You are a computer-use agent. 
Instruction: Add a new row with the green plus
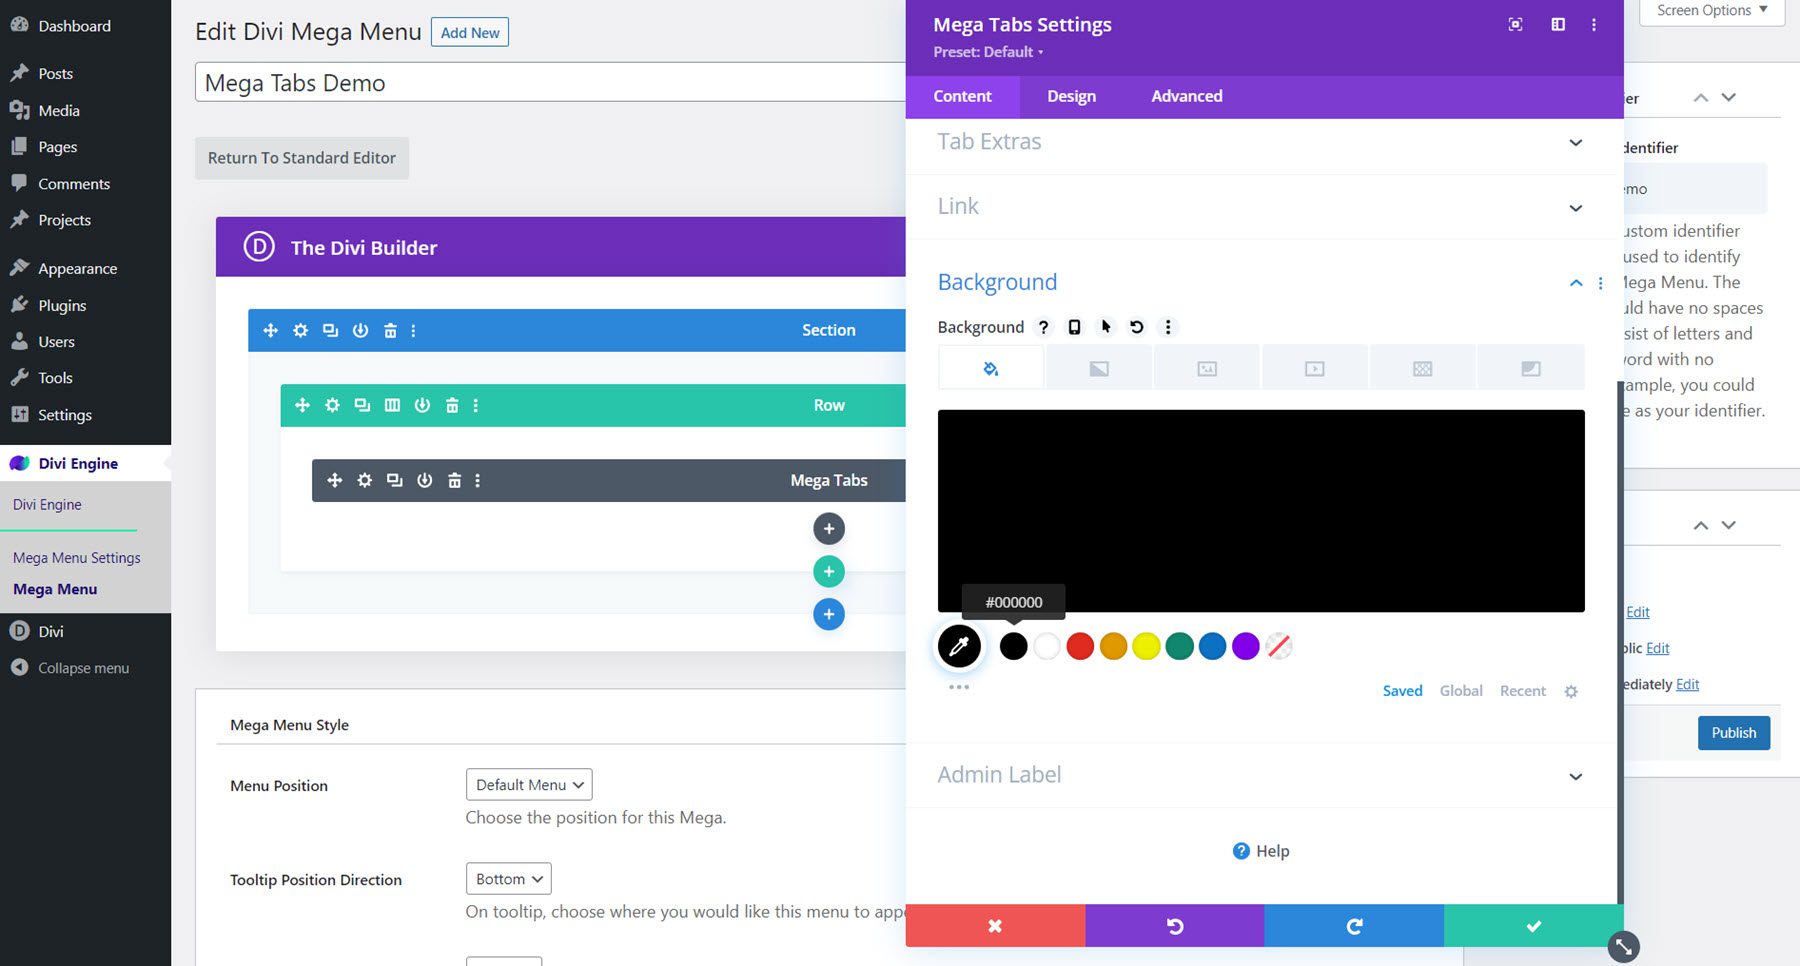click(829, 572)
